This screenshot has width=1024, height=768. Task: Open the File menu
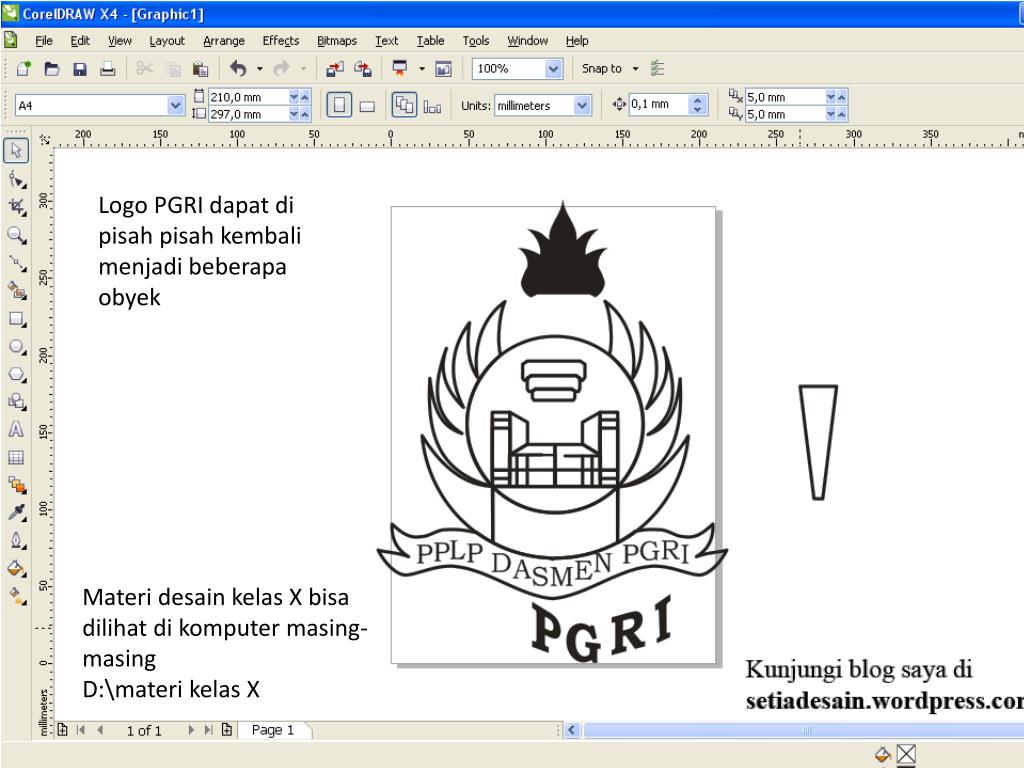[44, 40]
